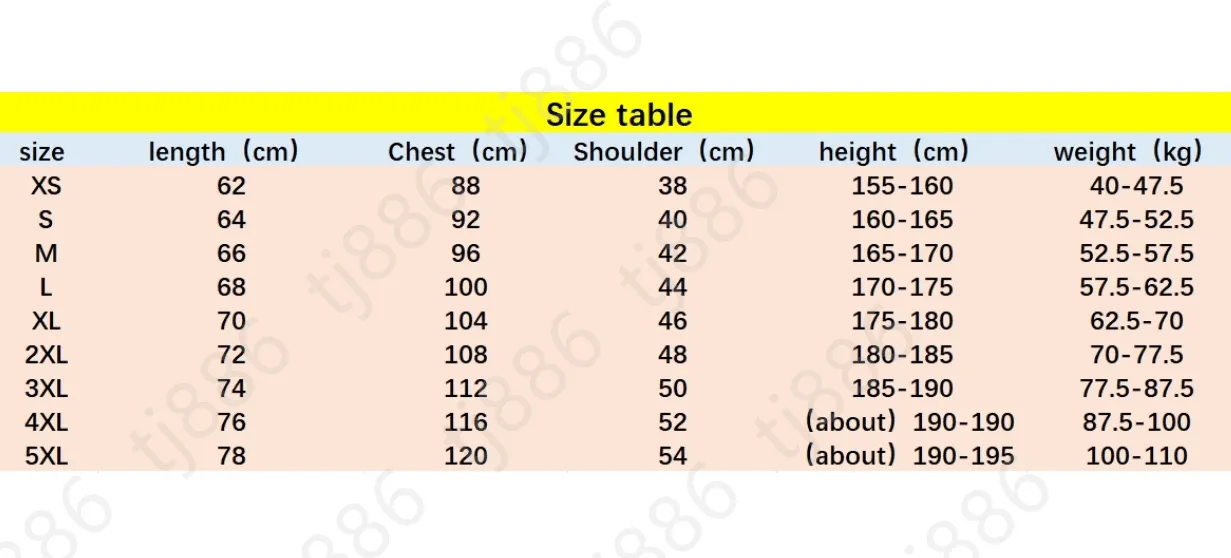Select the chest value 120
1231x558 pixels.
pyautogui.click(x=466, y=456)
